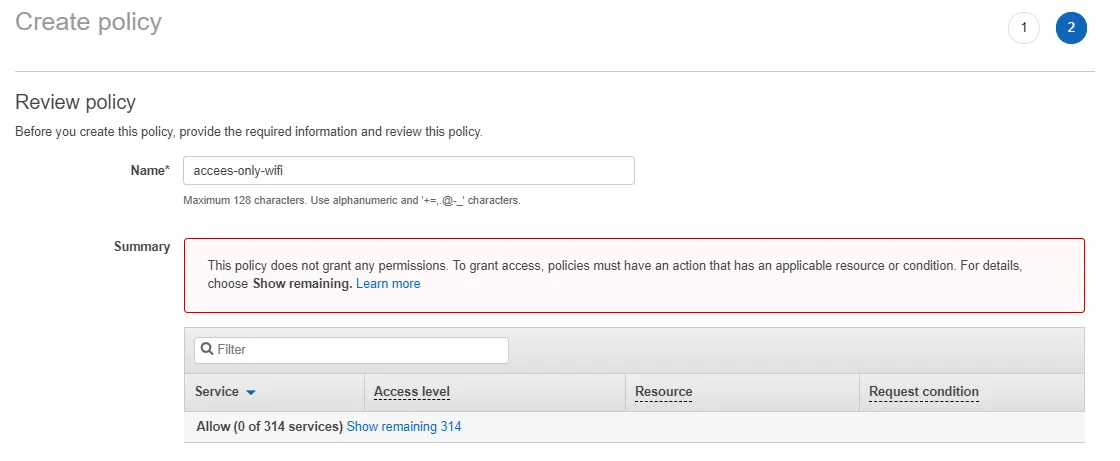Image resolution: width=1120 pixels, height=461 pixels.
Task: Click the step 1 circle indicator
Action: click(1023, 28)
